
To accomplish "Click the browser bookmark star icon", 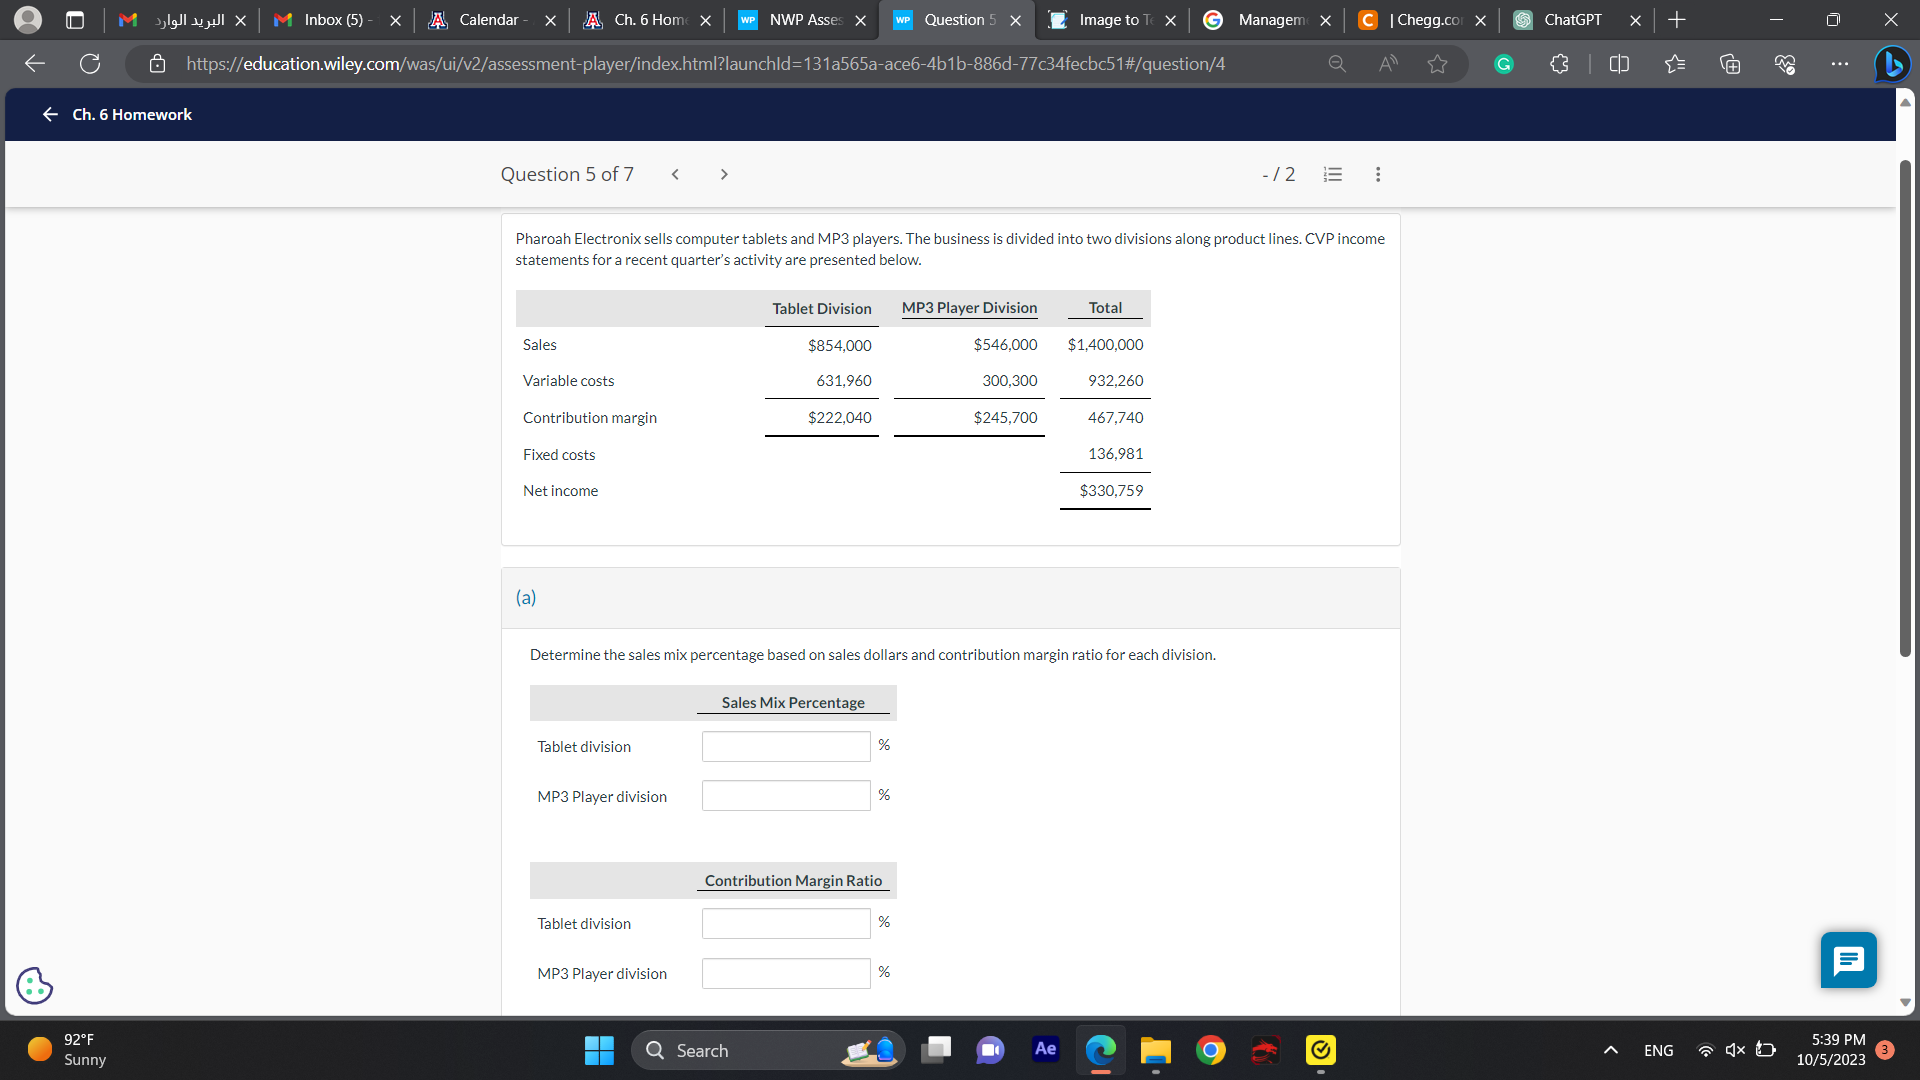I will pos(1440,63).
